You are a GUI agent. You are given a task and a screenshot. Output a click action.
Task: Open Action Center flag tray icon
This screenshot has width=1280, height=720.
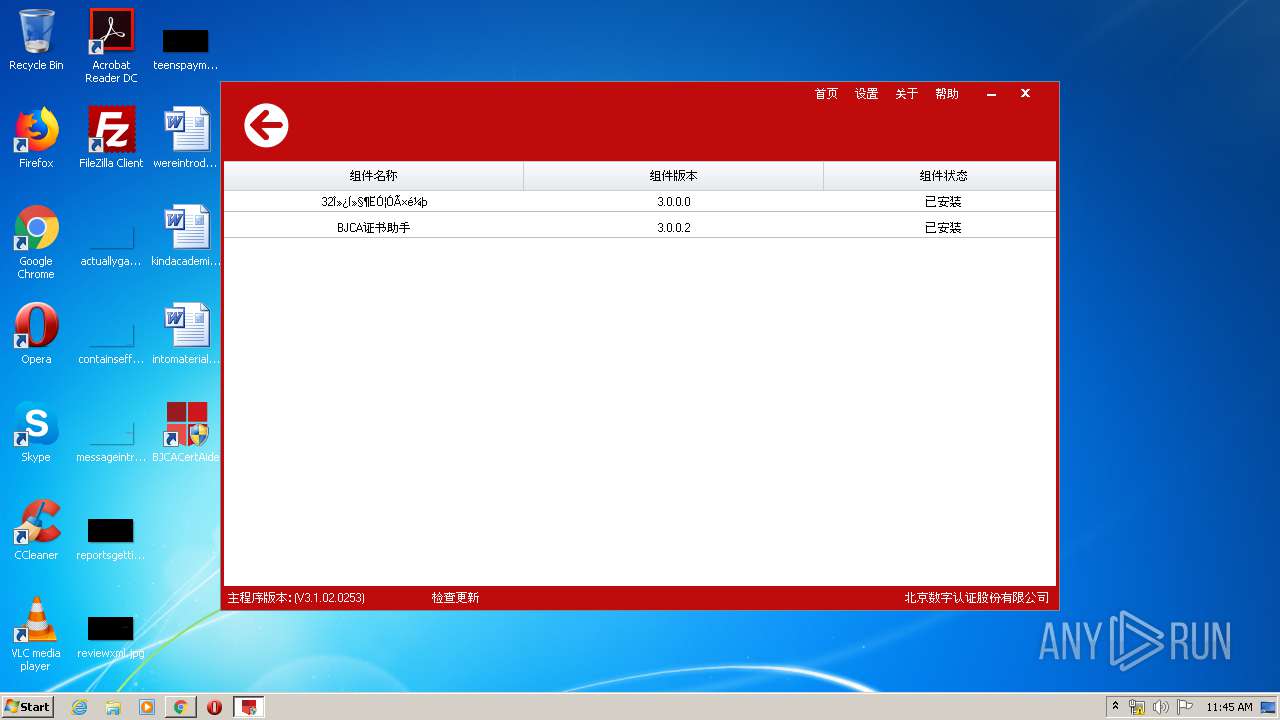(x=1184, y=707)
